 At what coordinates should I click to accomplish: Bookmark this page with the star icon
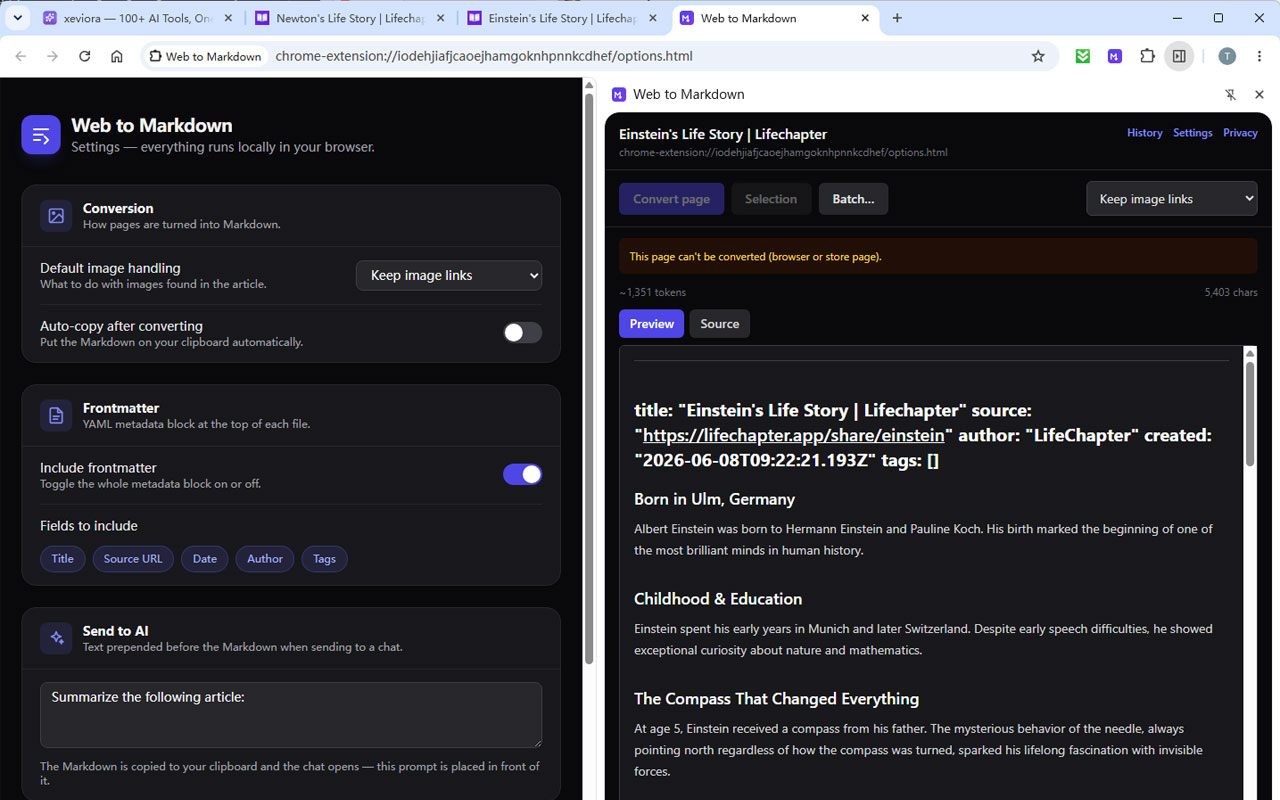coord(1038,56)
